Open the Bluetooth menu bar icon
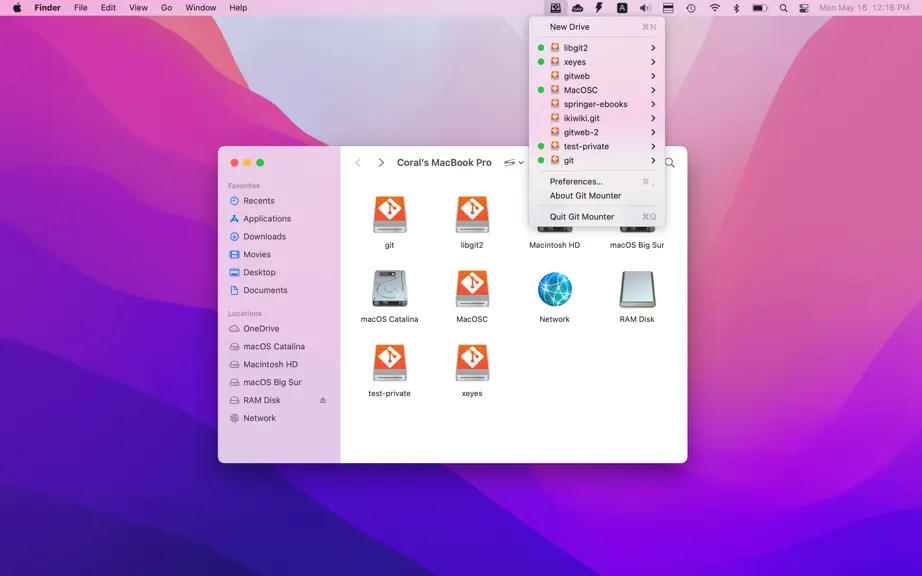Image resolution: width=922 pixels, height=576 pixels. pyautogui.click(x=736, y=8)
